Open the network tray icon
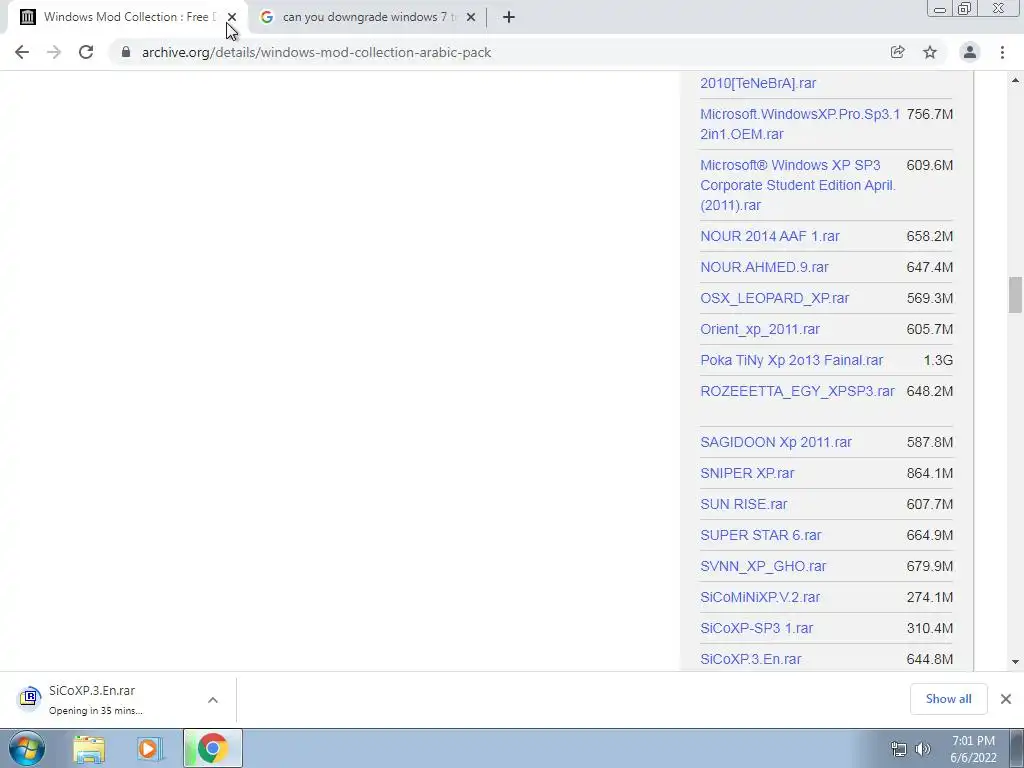The width and height of the screenshot is (1024, 768). [899, 749]
